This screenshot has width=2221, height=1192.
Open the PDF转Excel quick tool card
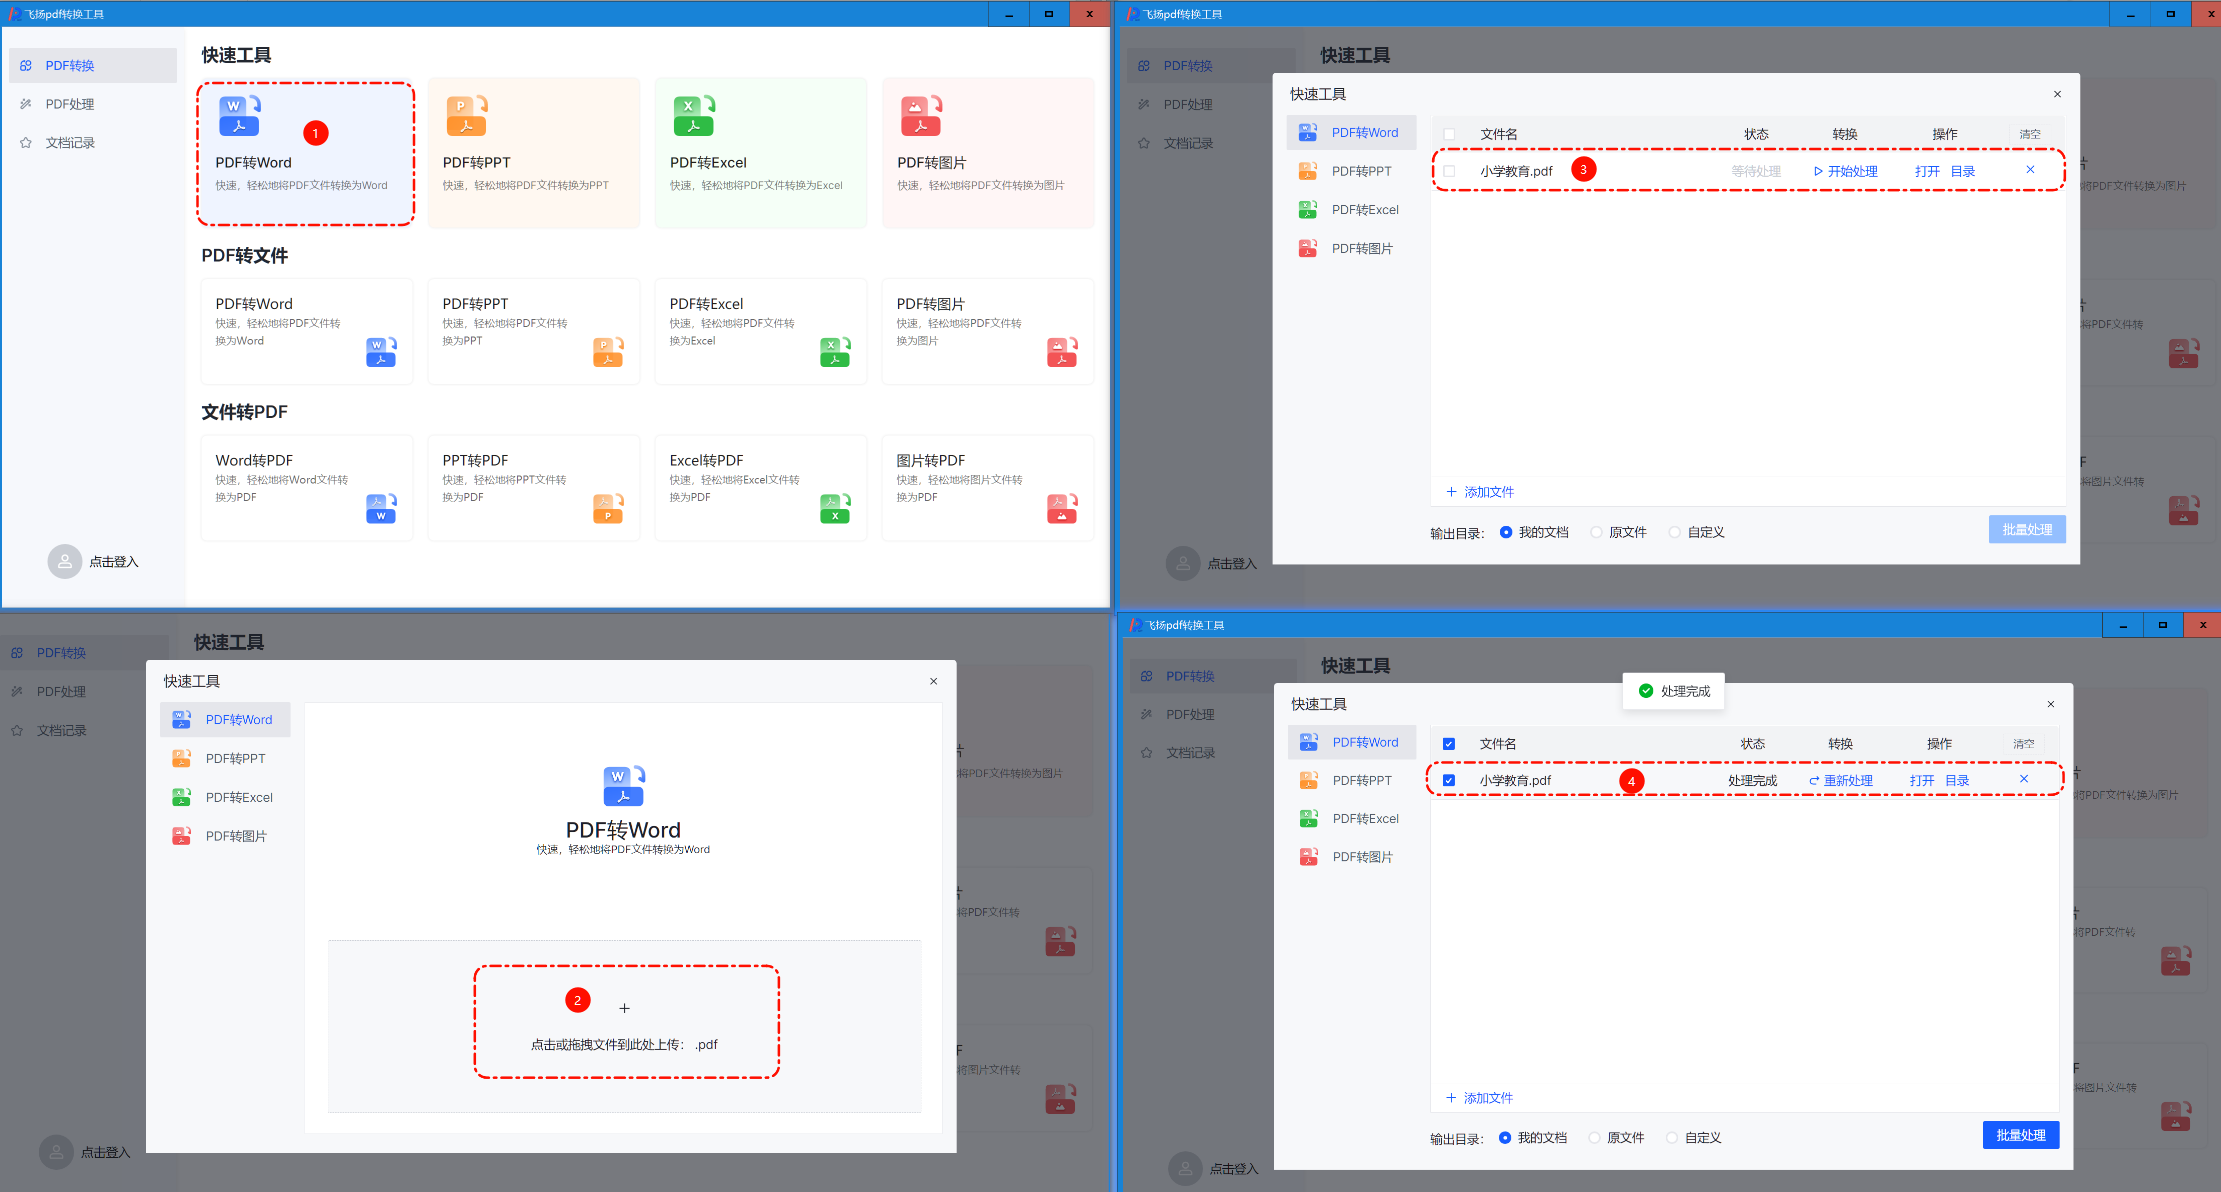point(761,153)
